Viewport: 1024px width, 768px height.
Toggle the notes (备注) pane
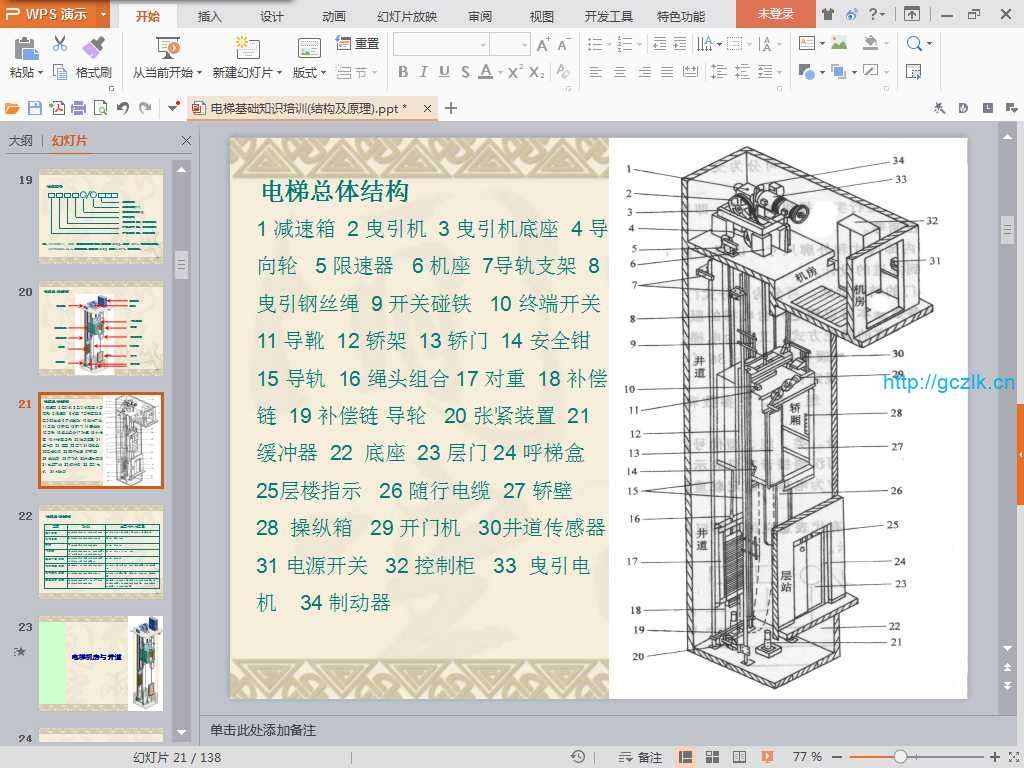click(x=640, y=757)
